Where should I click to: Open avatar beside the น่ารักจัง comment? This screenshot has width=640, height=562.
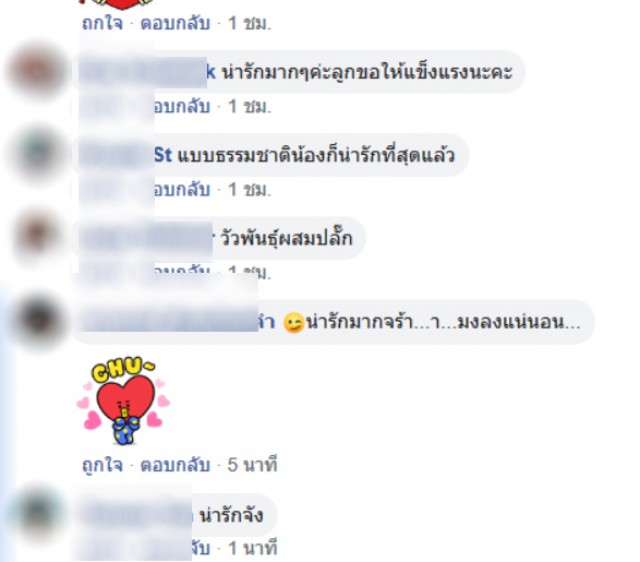[36, 515]
